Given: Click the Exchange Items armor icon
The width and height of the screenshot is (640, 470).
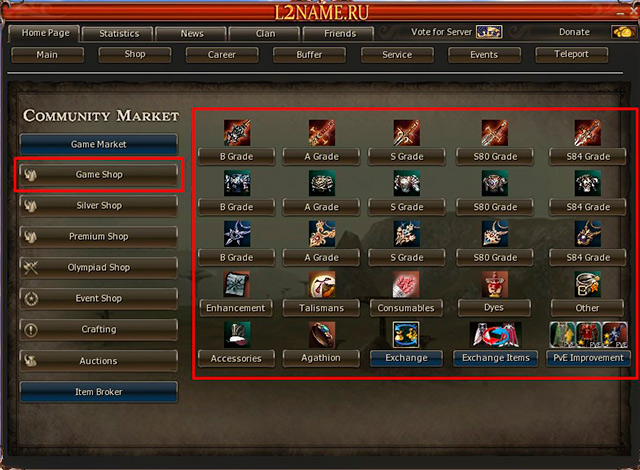Looking at the screenshot, I should point(495,335).
